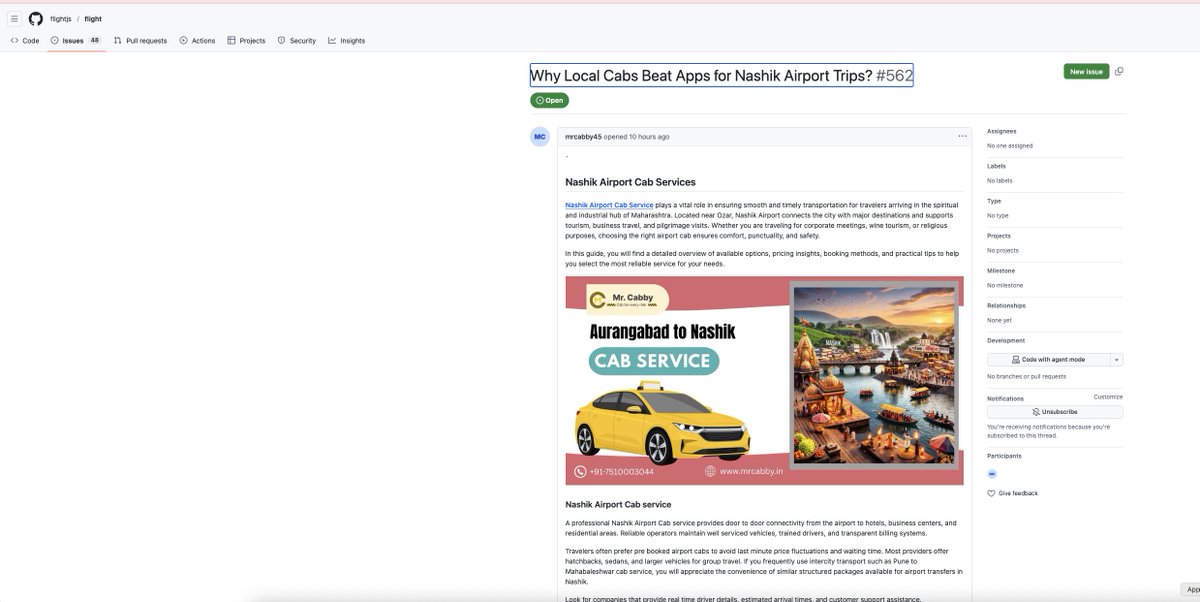Click the 'Nashik Airport Cab Services' heading

point(630,182)
